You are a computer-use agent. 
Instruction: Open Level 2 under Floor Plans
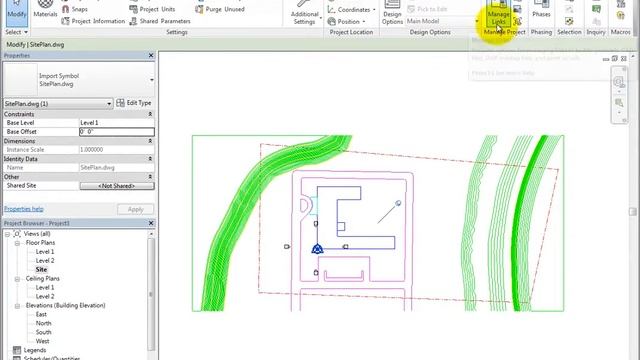pyautogui.click(x=45, y=261)
